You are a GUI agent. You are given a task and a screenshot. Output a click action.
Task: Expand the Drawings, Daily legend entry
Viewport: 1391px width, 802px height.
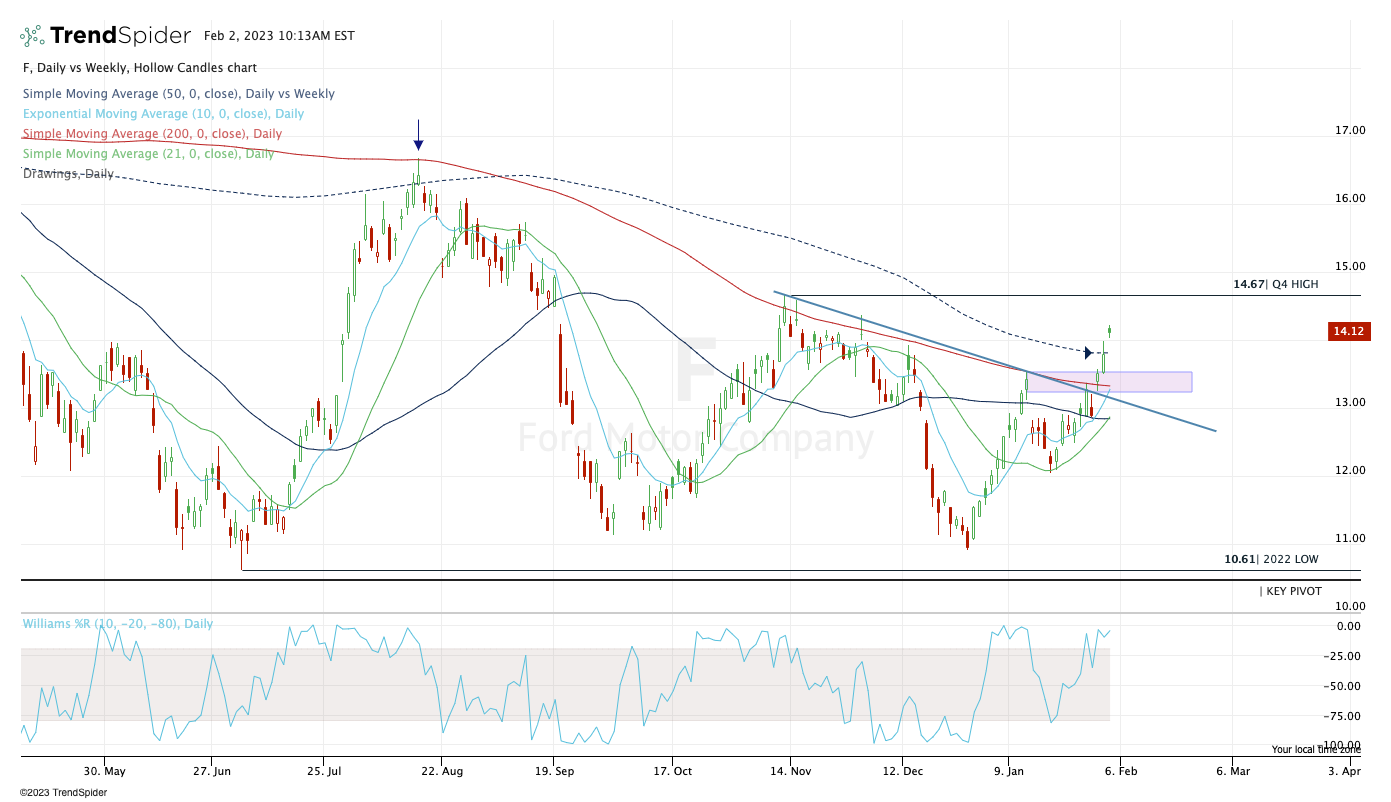click(68, 174)
